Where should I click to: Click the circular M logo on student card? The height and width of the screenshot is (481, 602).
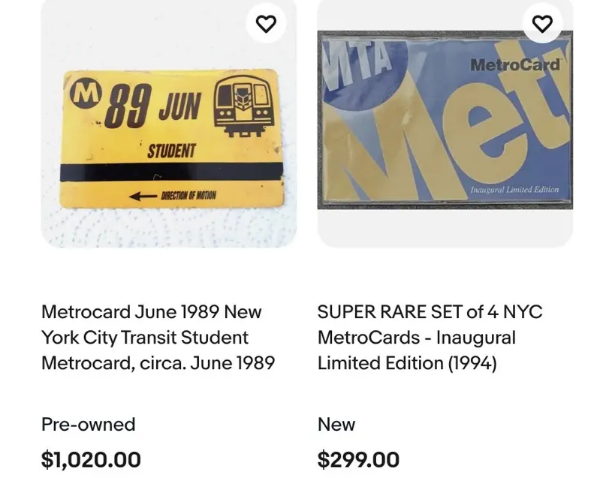[86, 95]
